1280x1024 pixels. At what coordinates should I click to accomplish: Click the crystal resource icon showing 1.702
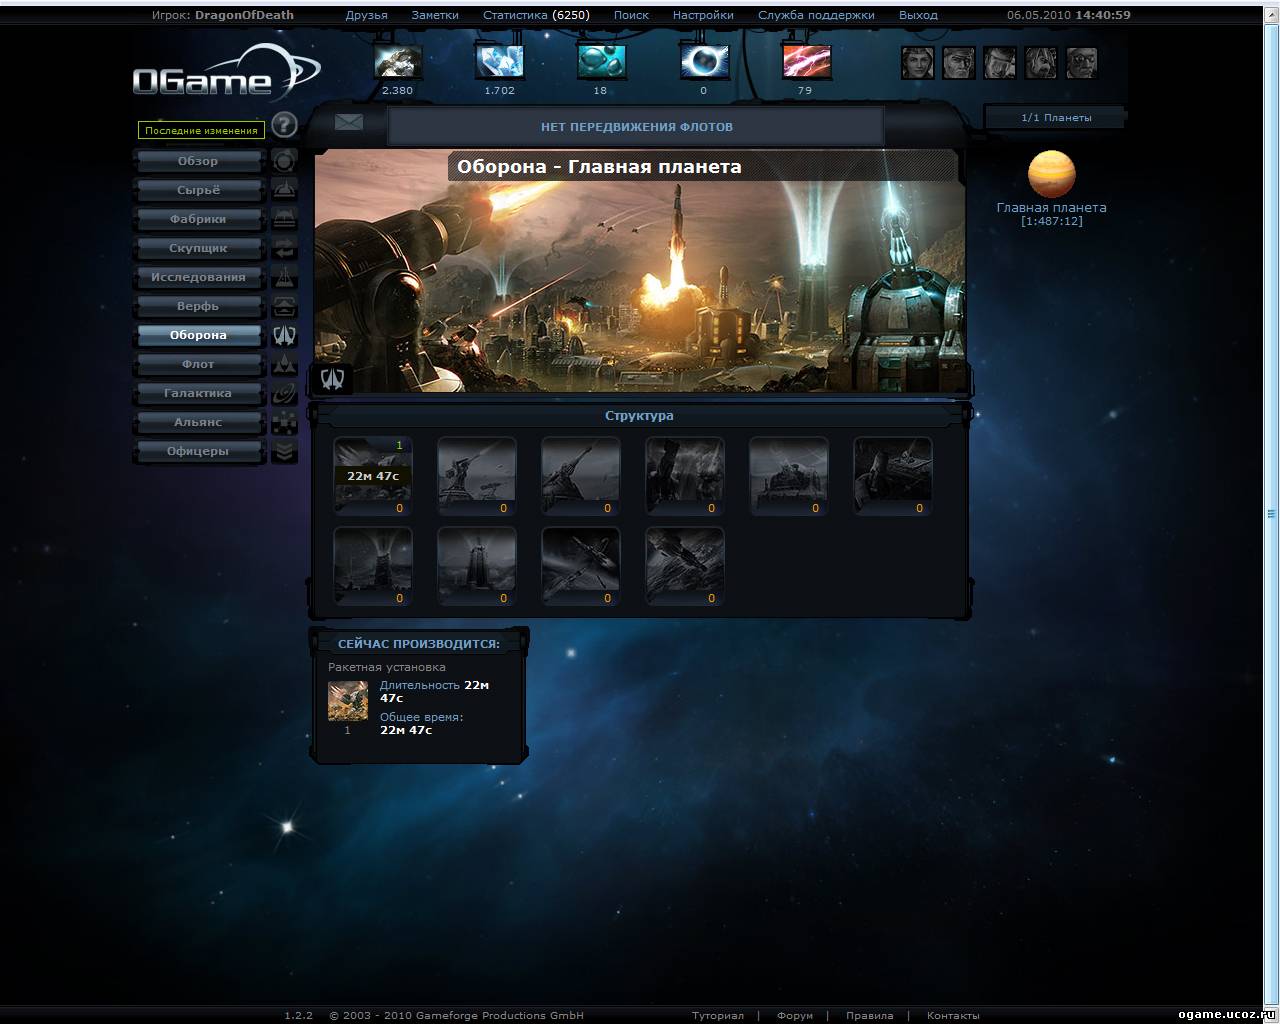(499, 62)
